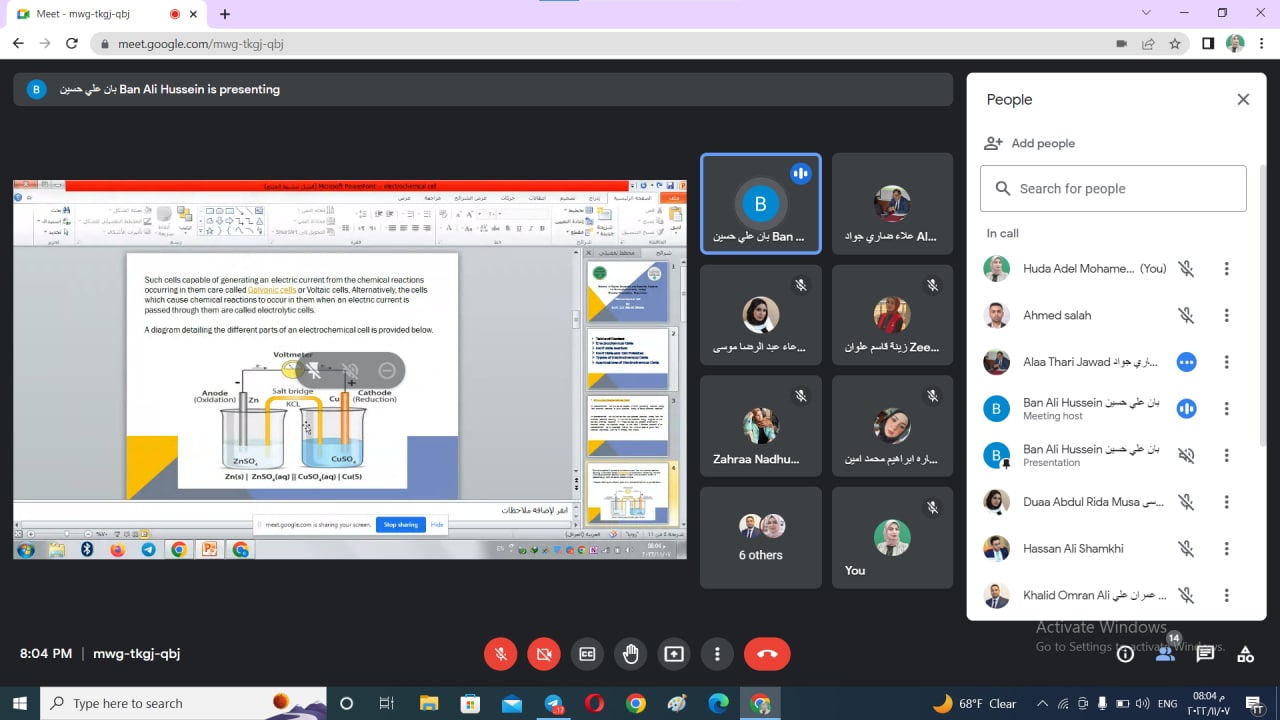Open the chat with everyone panel
Screen dimensions: 1280x720
pos(1205,654)
